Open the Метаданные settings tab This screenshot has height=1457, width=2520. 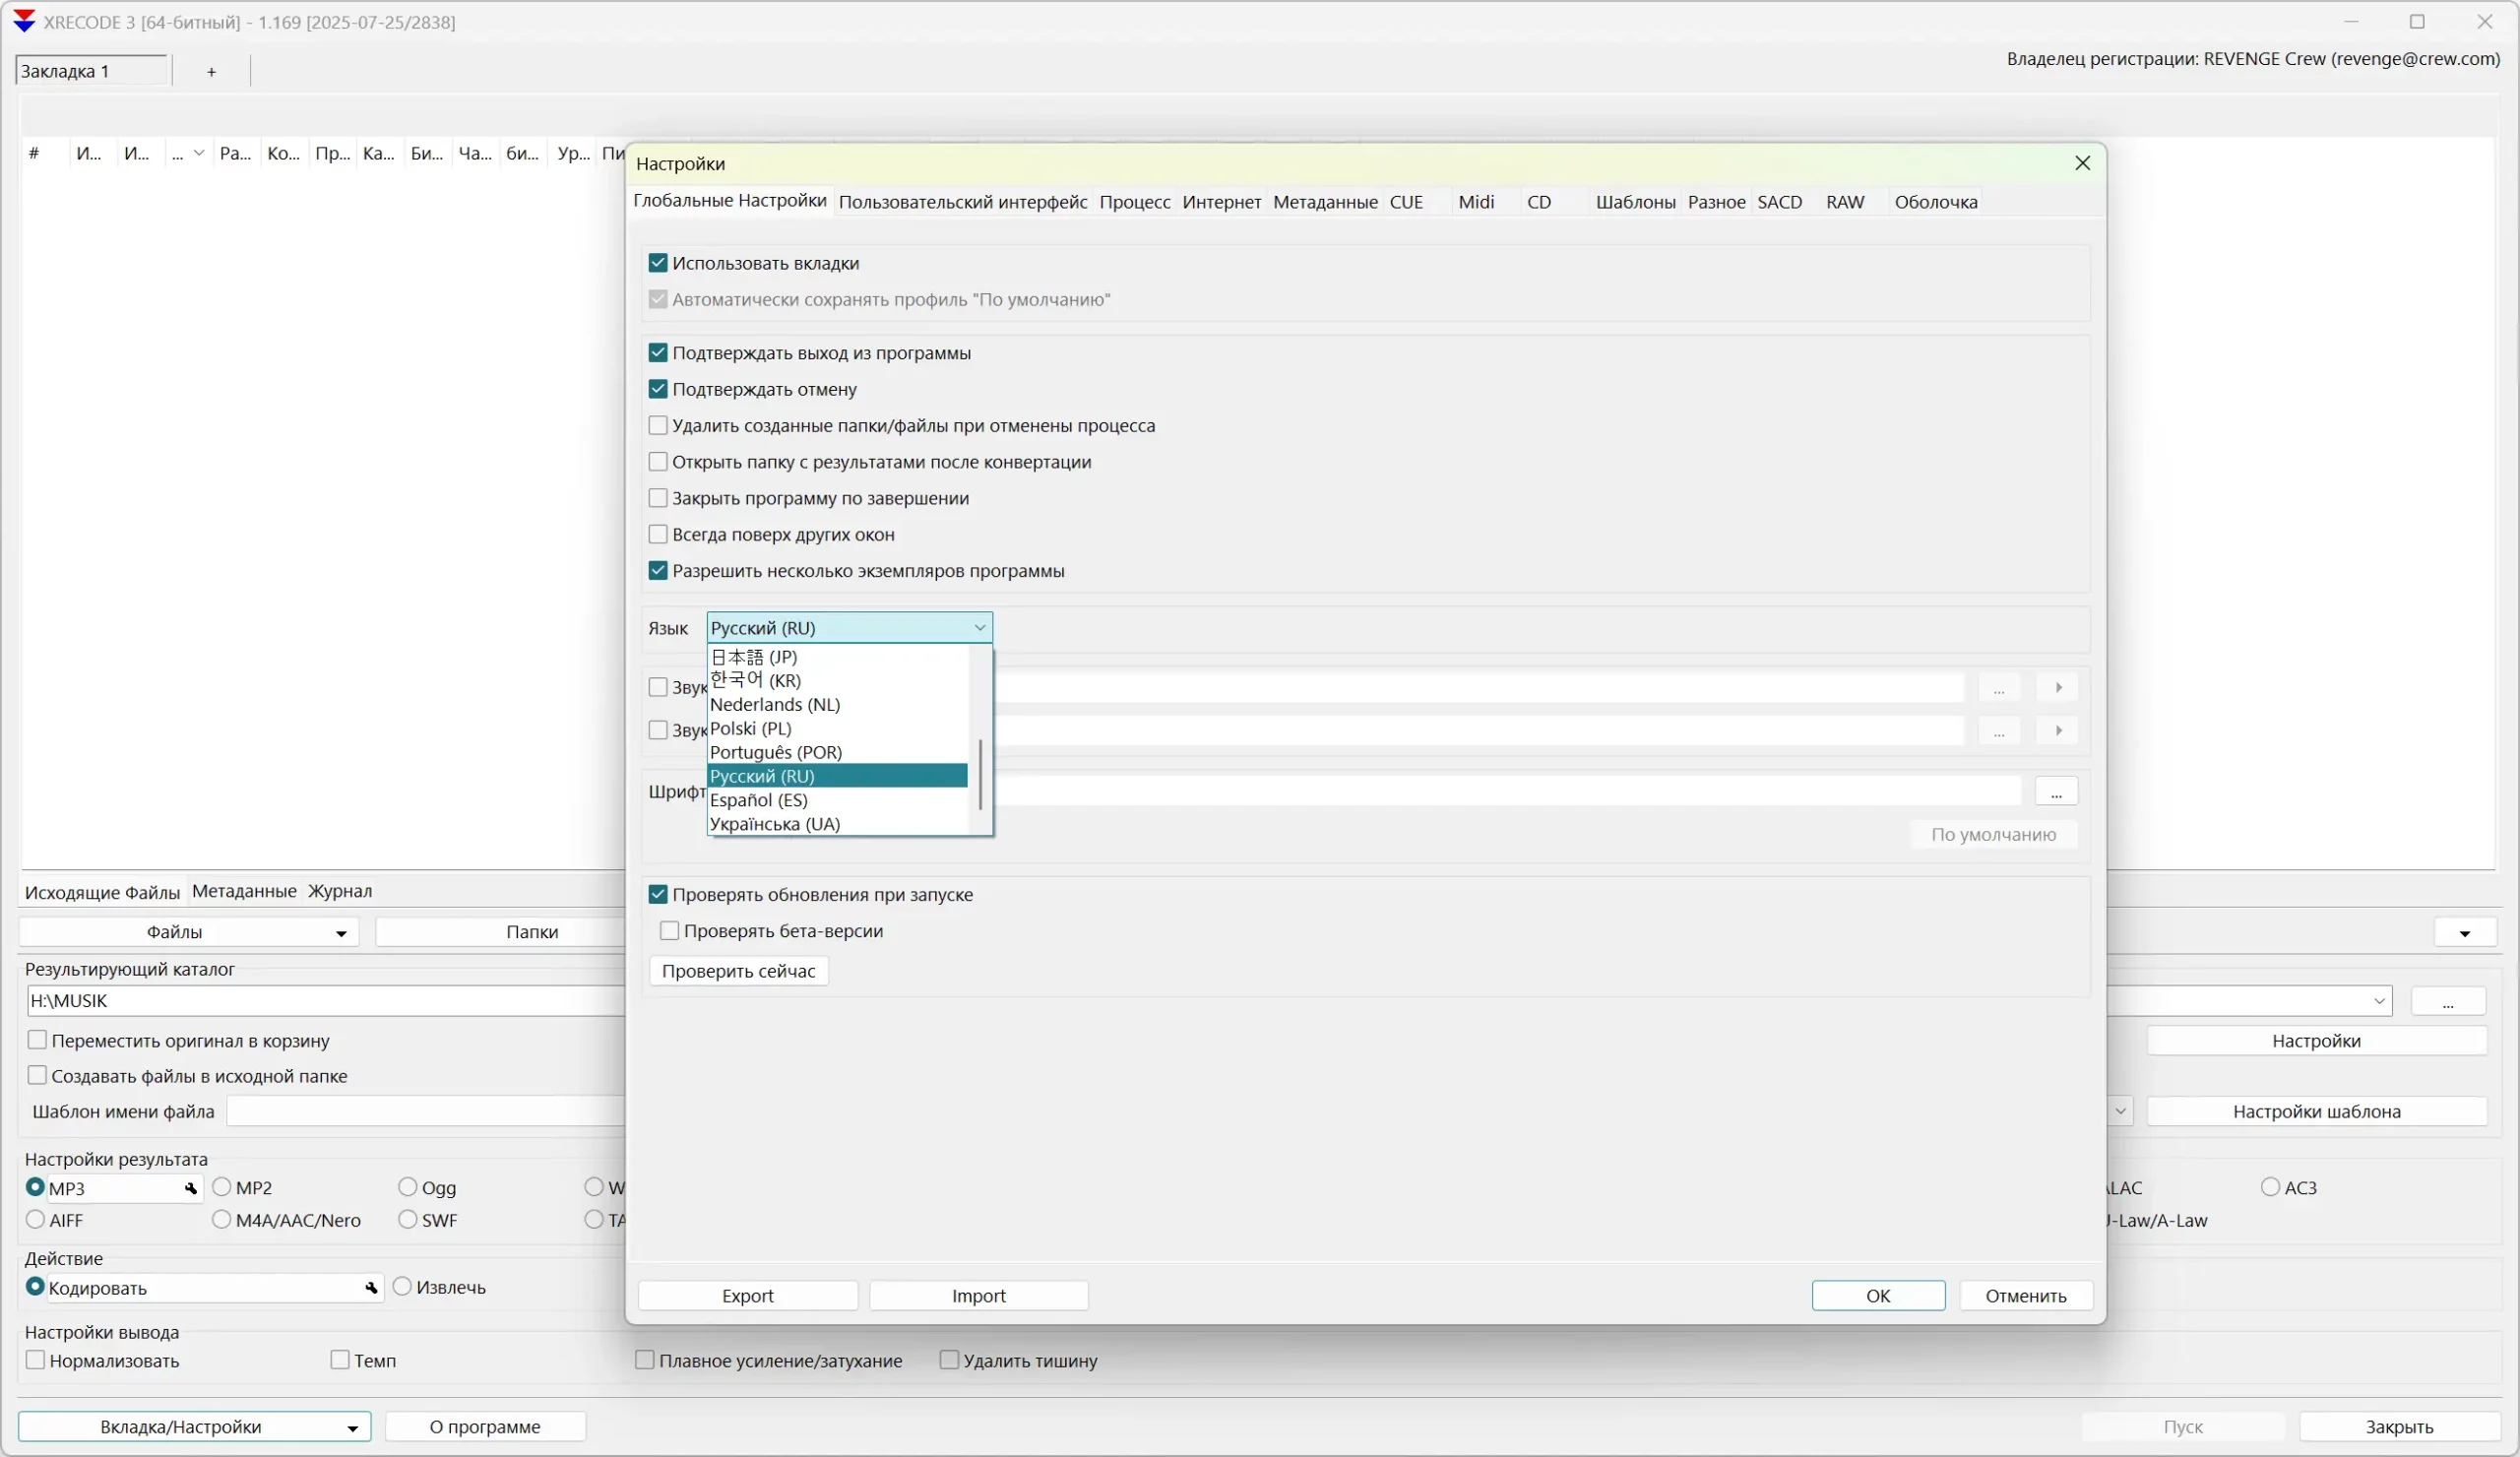point(1324,202)
